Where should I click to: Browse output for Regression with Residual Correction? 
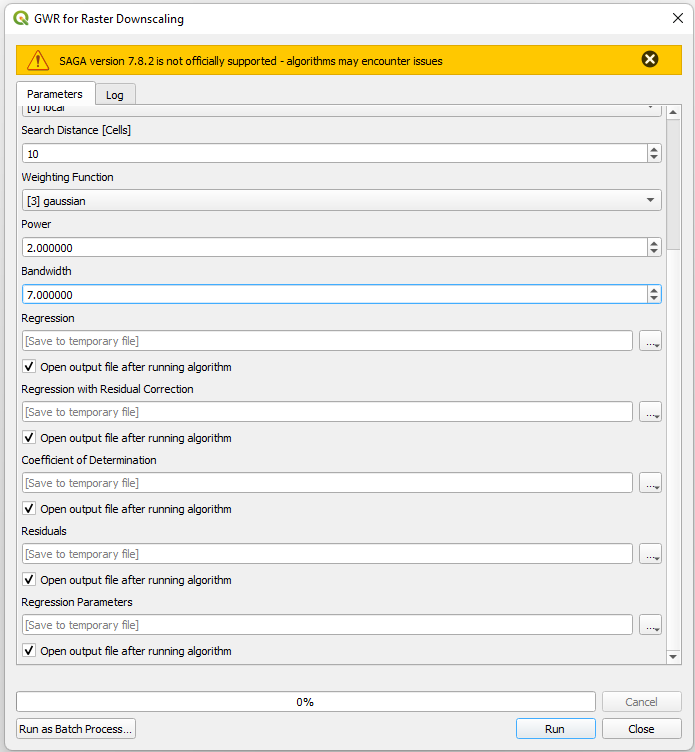click(x=650, y=412)
